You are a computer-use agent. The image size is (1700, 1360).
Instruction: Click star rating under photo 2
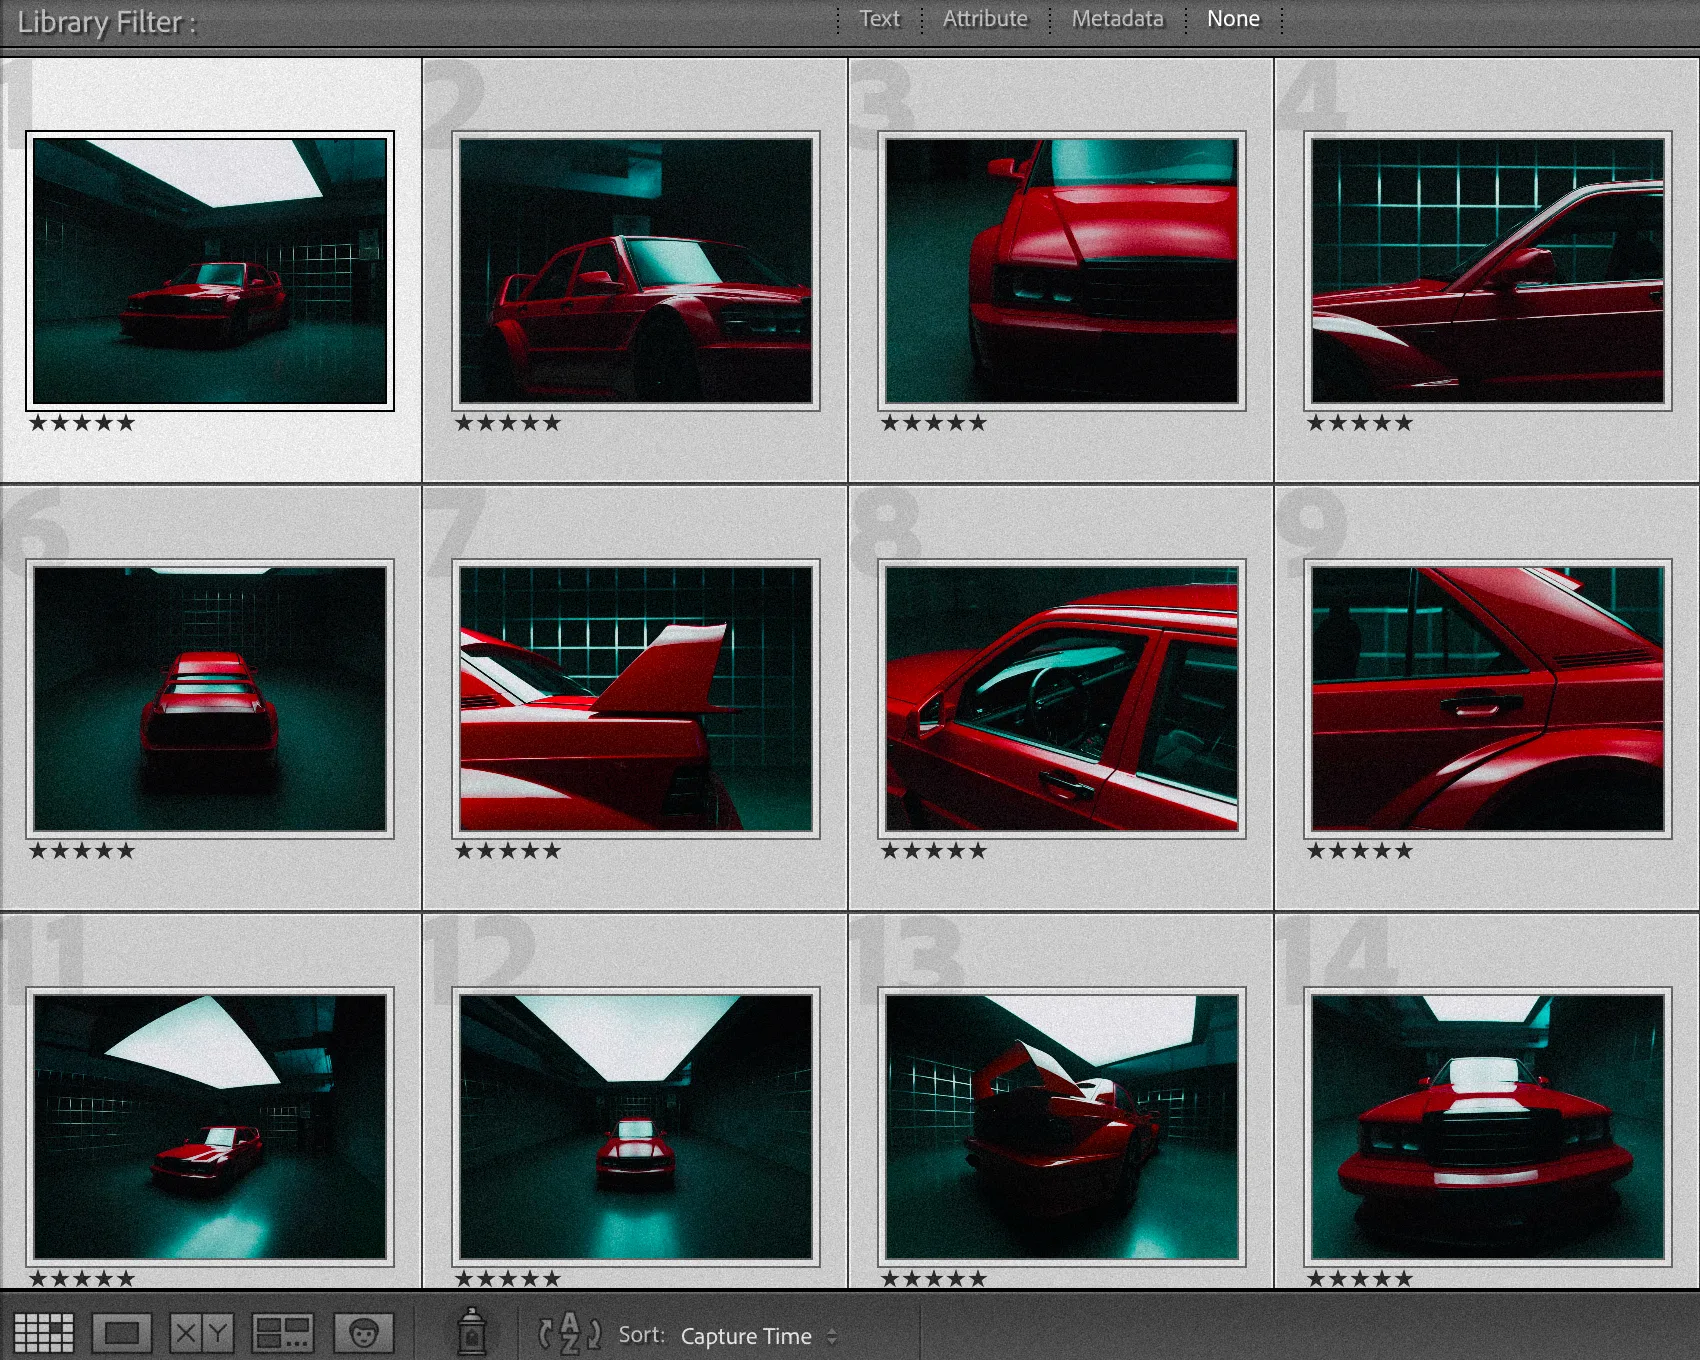pyautogui.click(x=508, y=423)
